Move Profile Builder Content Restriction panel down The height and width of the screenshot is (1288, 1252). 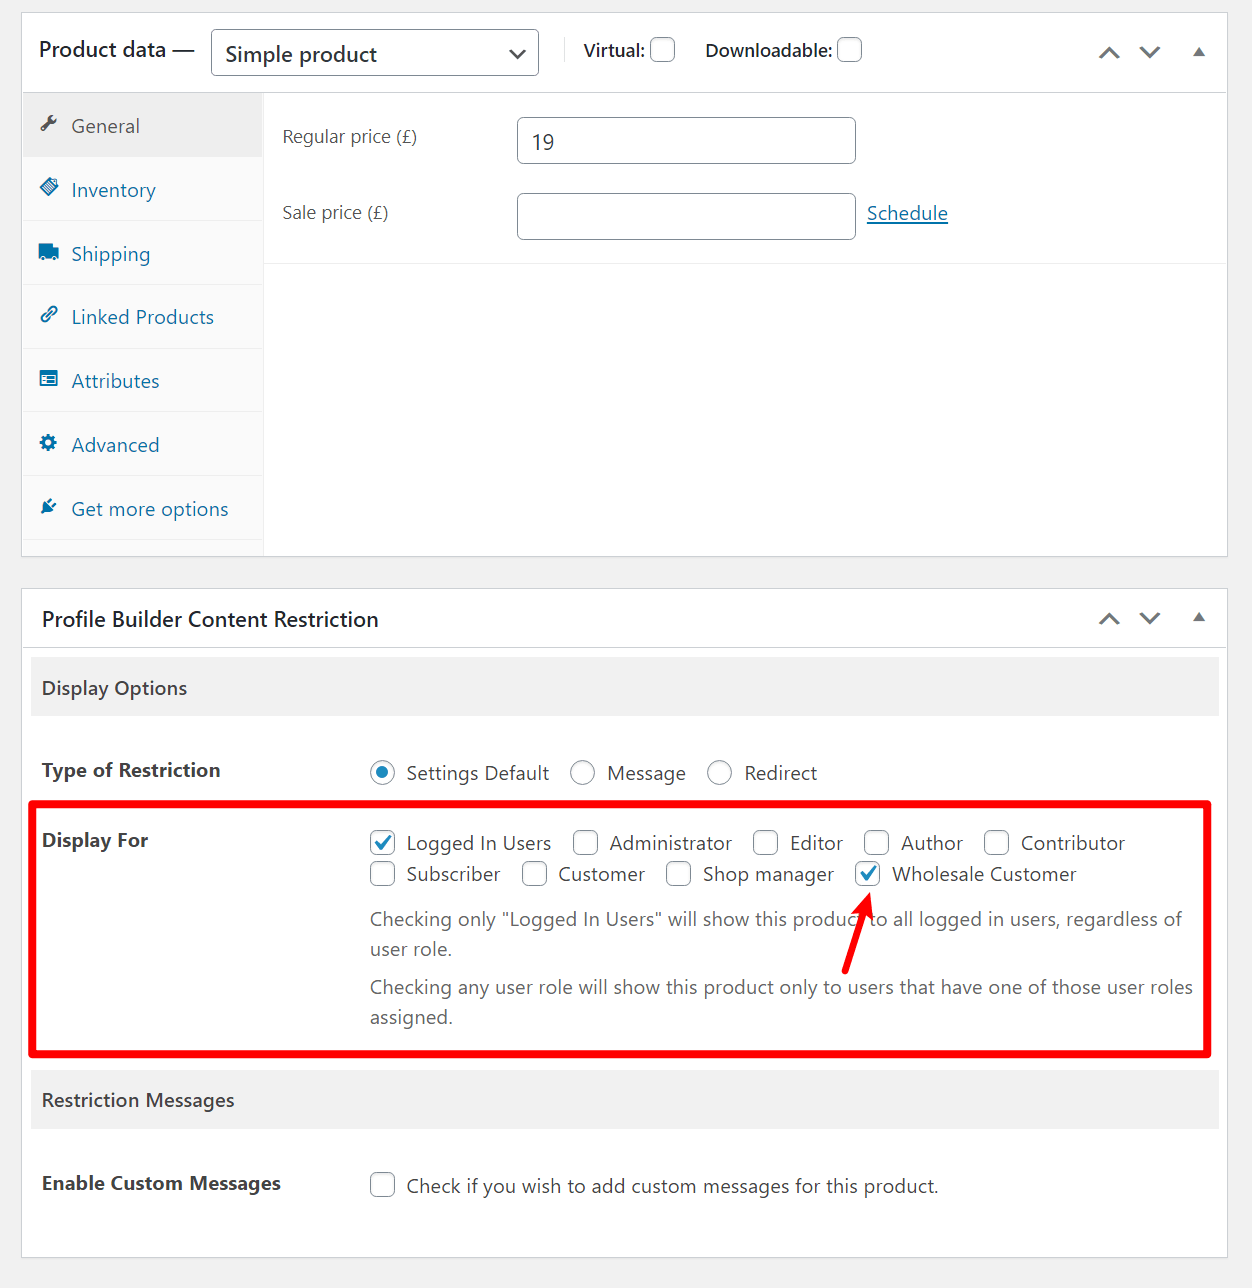tap(1150, 618)
